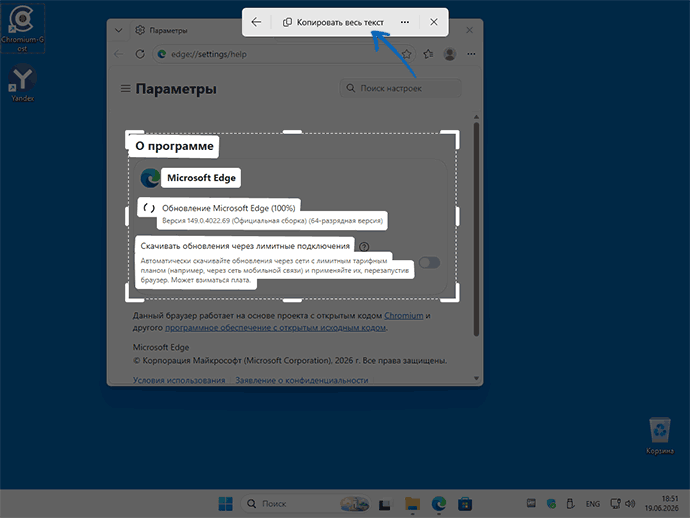This screenshot has width=690, height=518.
Task: Open Условия использования link
Action: [179, 380]
